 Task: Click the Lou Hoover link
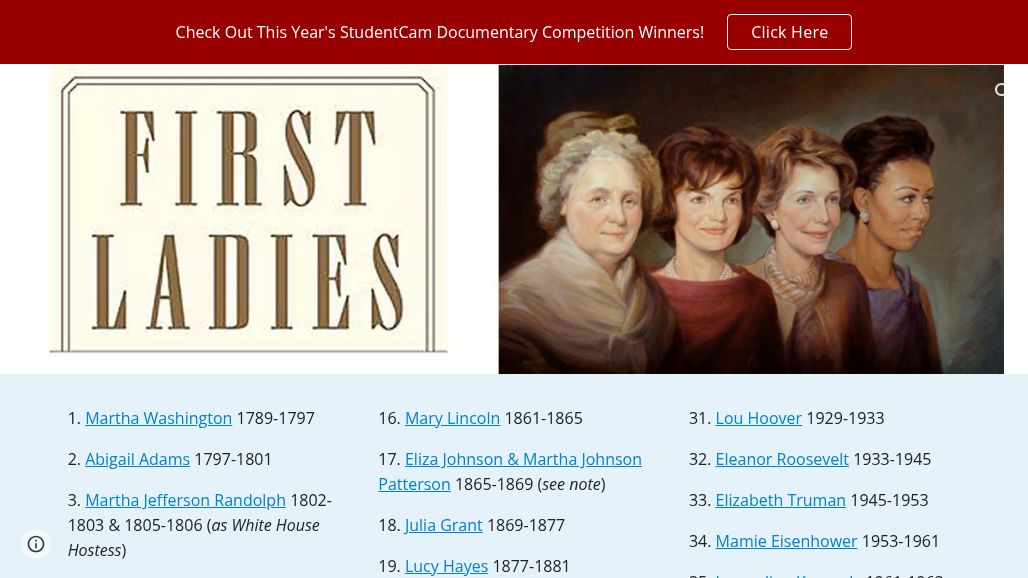(758, 418)
